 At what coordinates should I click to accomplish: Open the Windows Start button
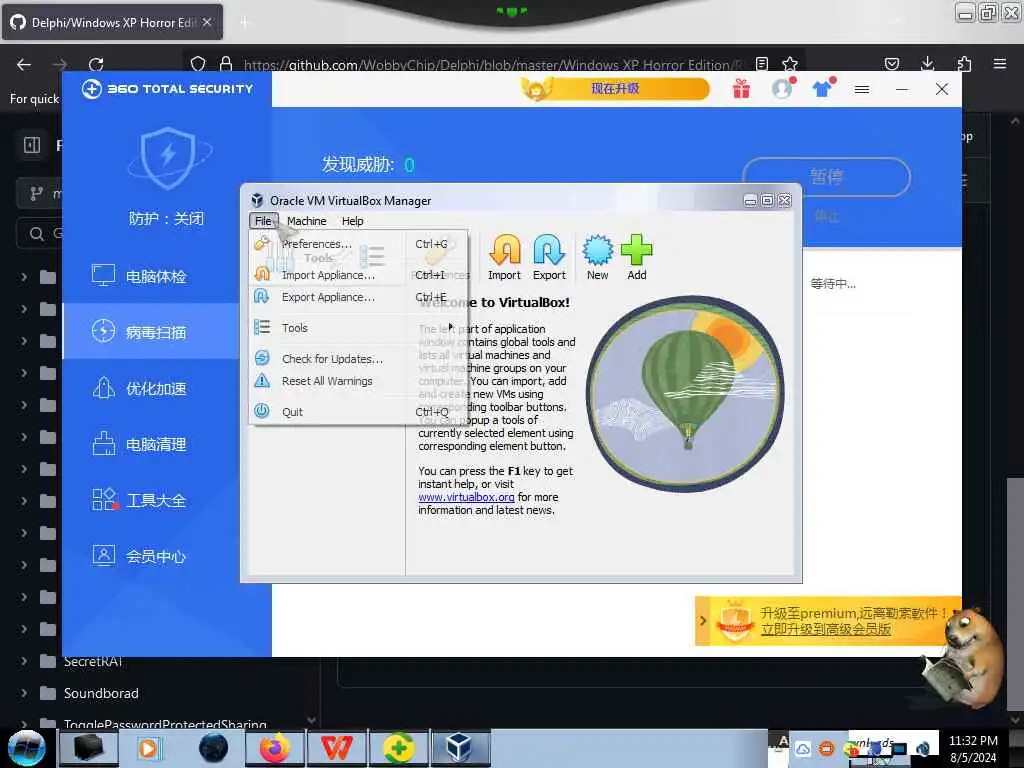(26, 748)
